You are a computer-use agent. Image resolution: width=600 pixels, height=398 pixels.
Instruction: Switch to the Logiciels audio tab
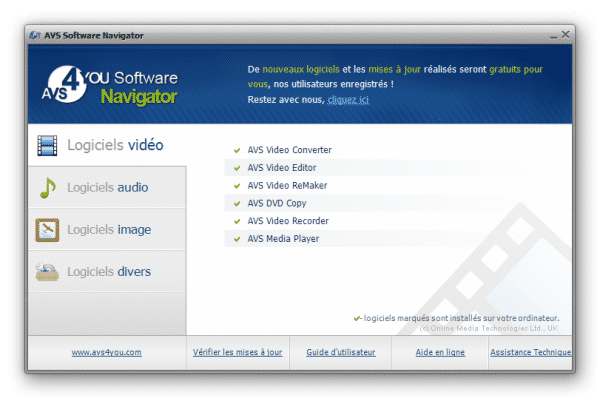tap(107, 188)
